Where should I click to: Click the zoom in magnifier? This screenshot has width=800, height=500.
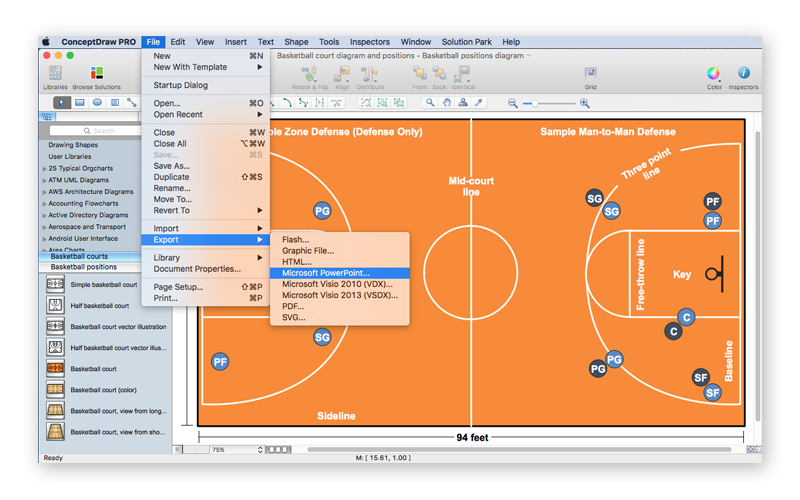pos(585,103)
